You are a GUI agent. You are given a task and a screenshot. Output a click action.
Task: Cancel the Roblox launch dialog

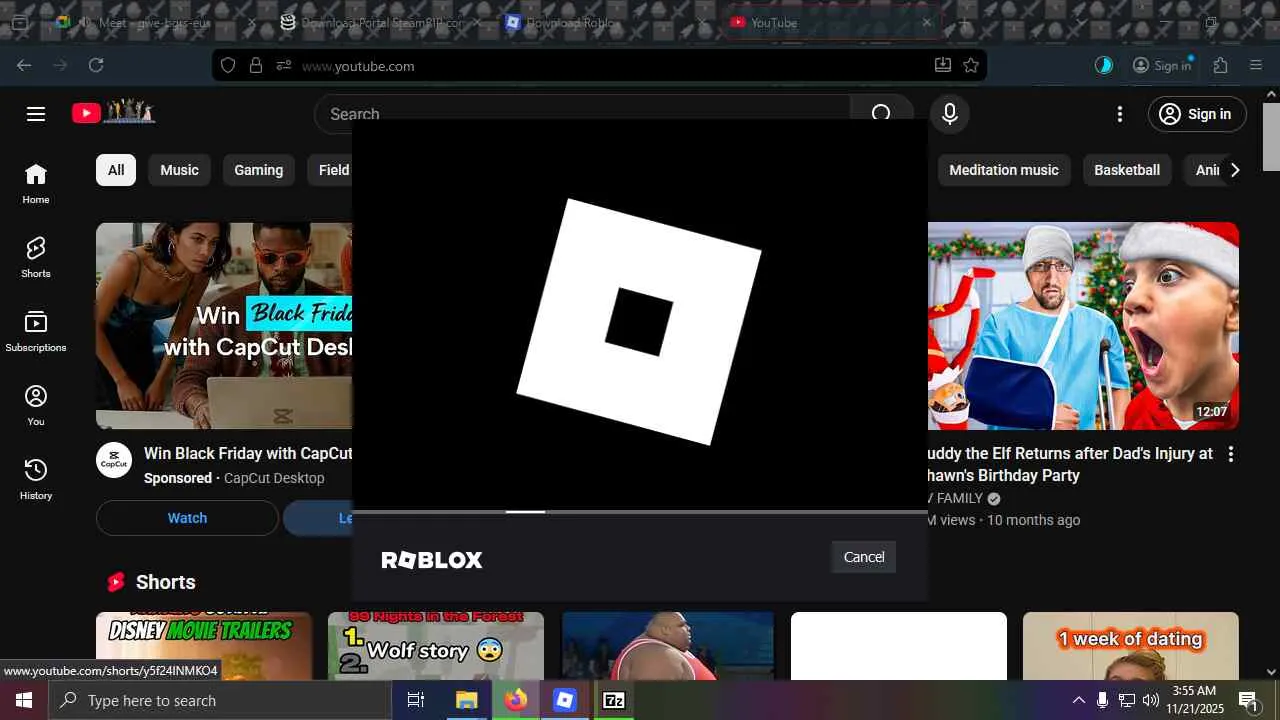tap(863, 557)
